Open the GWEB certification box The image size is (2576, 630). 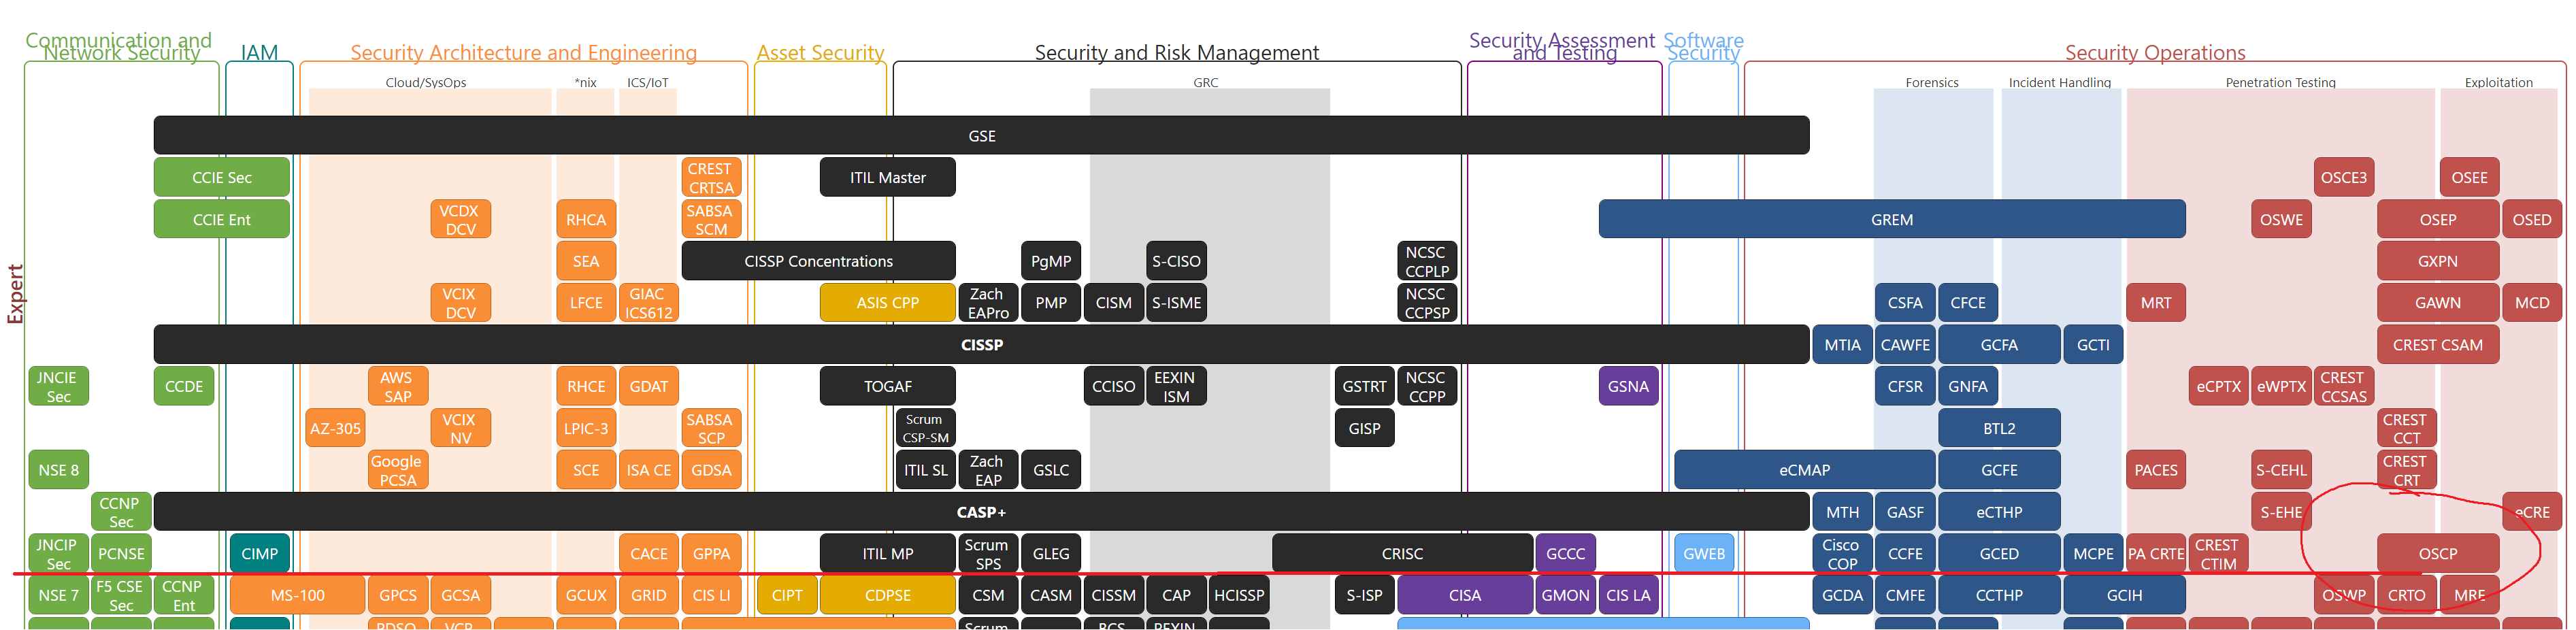click(x=1703, y=554)
